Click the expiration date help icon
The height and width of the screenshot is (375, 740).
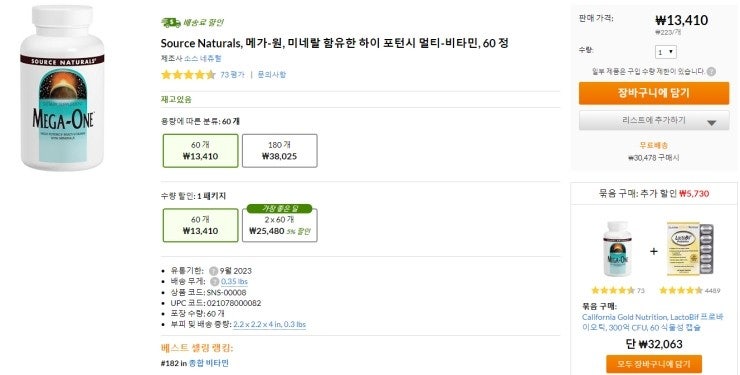213,271
